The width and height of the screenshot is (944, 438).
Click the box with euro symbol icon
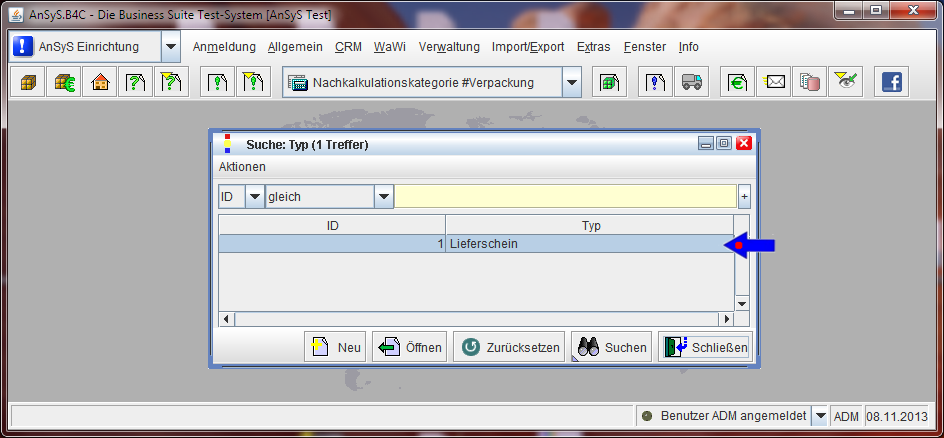pos(63,83)
